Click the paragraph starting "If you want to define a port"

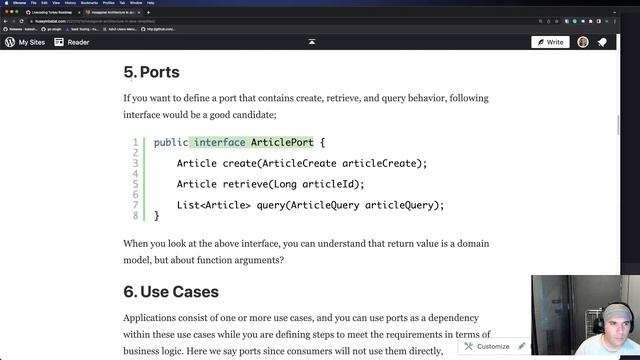coord(306,106)
